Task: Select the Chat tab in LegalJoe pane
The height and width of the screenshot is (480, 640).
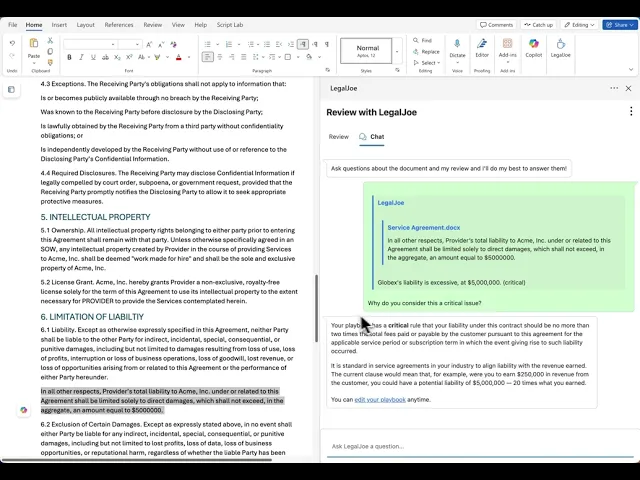Action: [372, 137]
